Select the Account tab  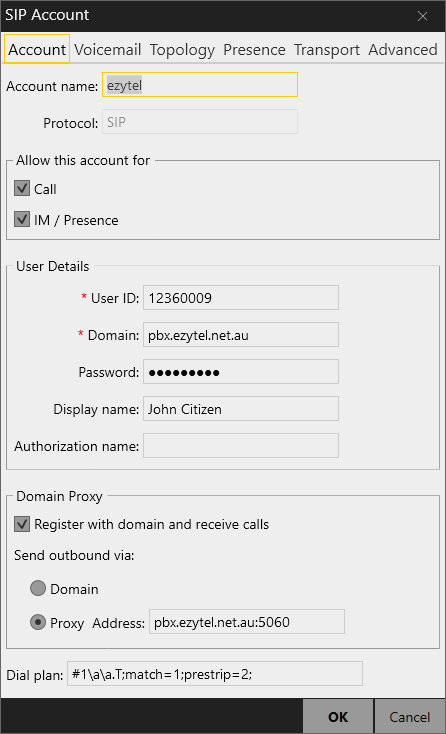pos(37,49)
